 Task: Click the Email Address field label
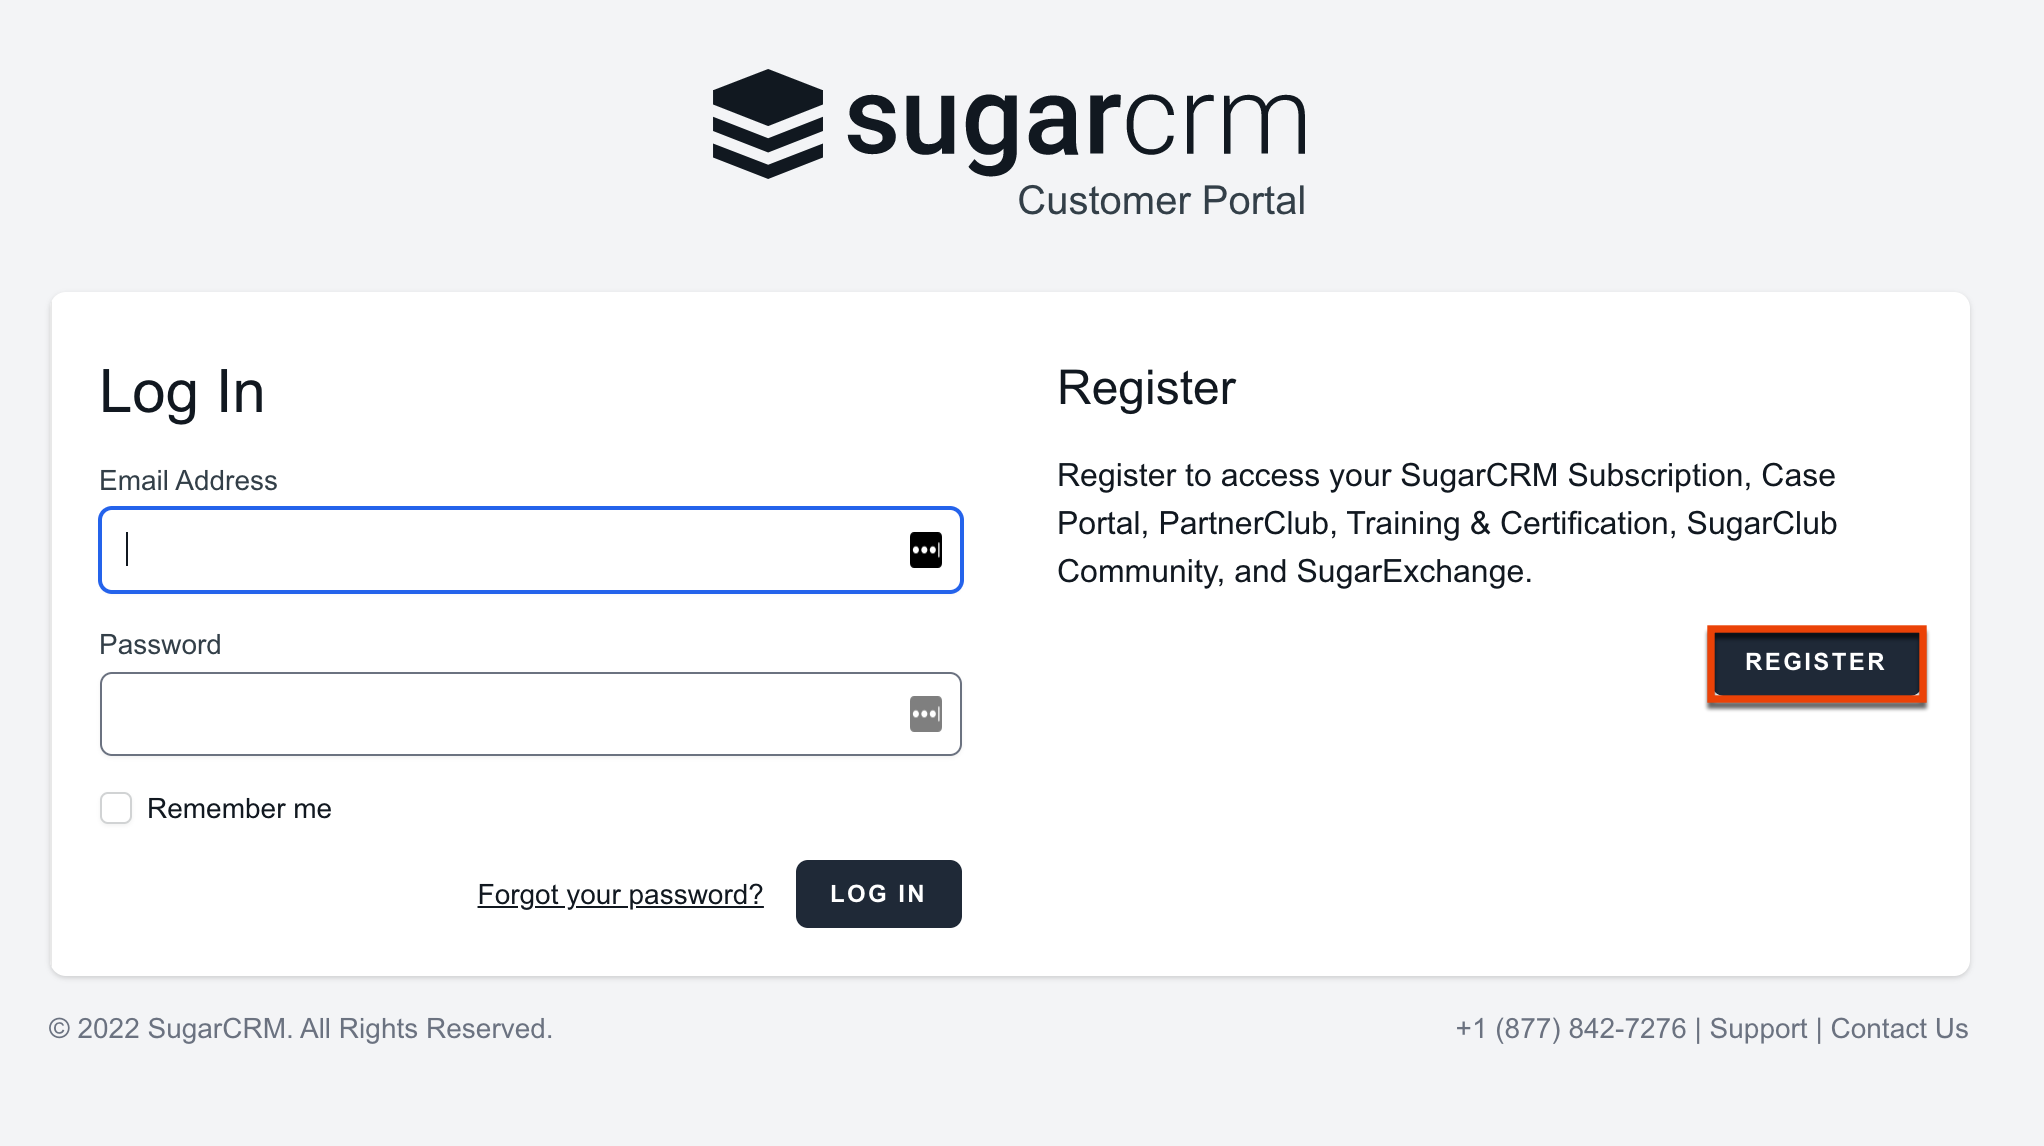coord(187,480)
